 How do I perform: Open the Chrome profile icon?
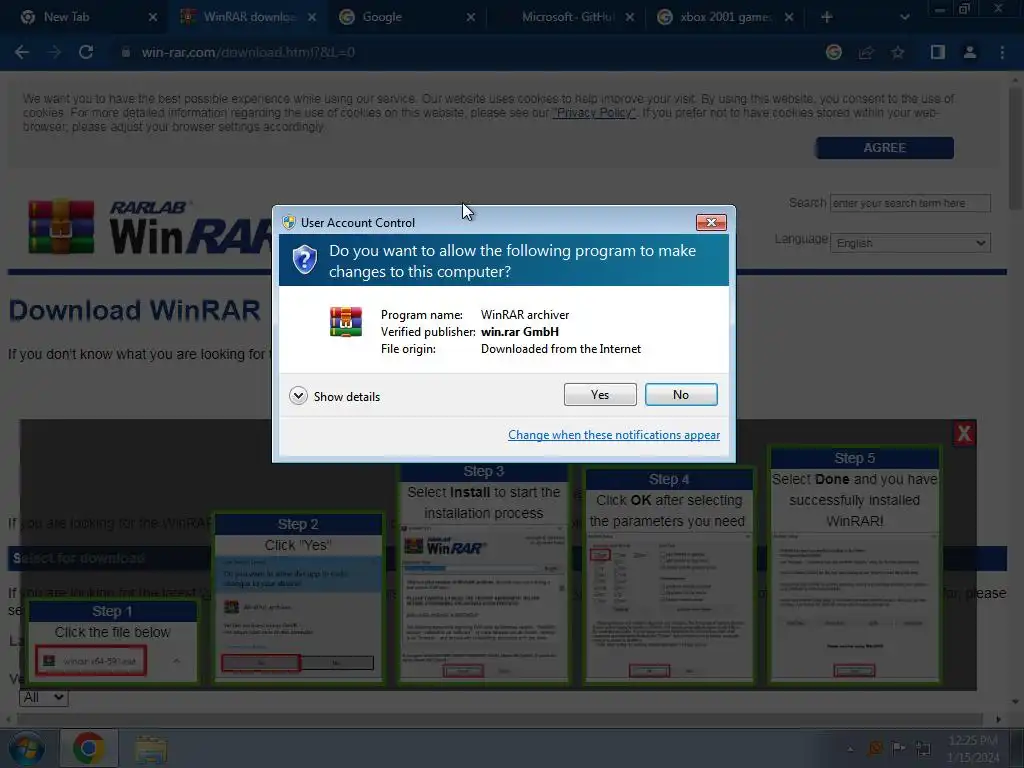(x=970, y=52)
